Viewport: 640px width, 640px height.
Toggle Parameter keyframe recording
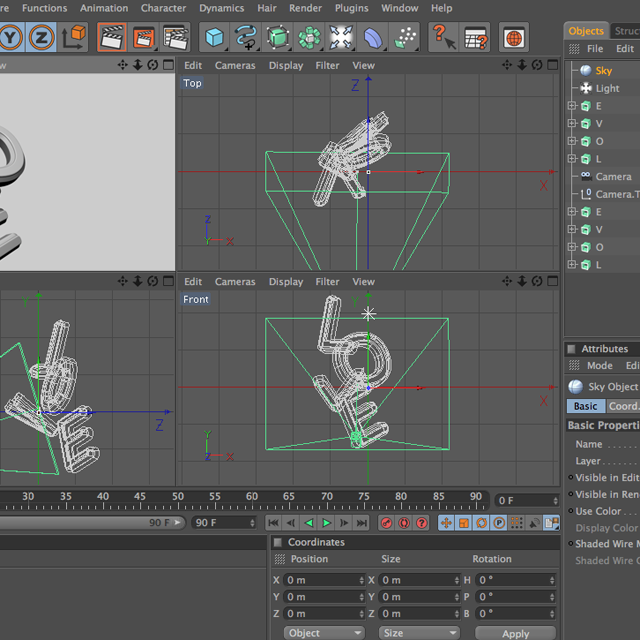point(499,523)
